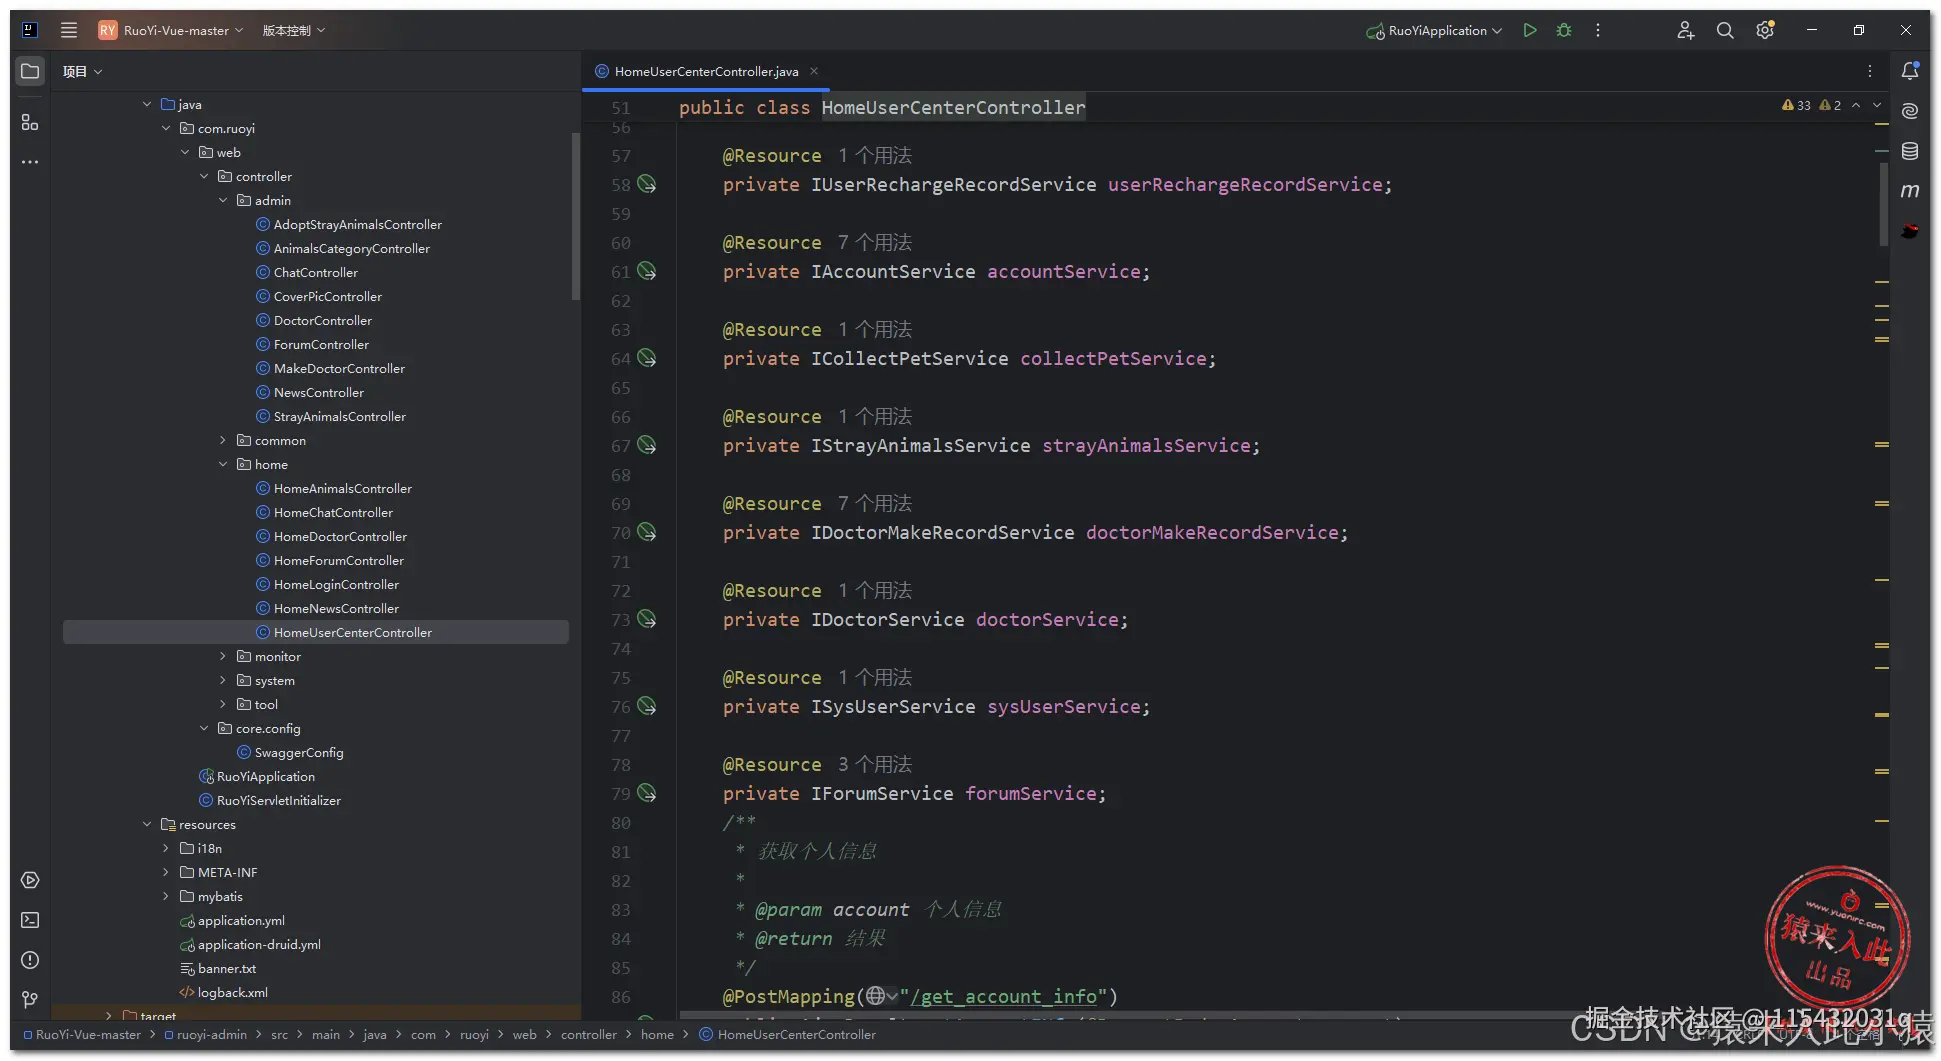Click the Search Everywhere magnifier icon
Image resolution: width=1941 pixels, height=1061 pixels.
point(1725,30)
